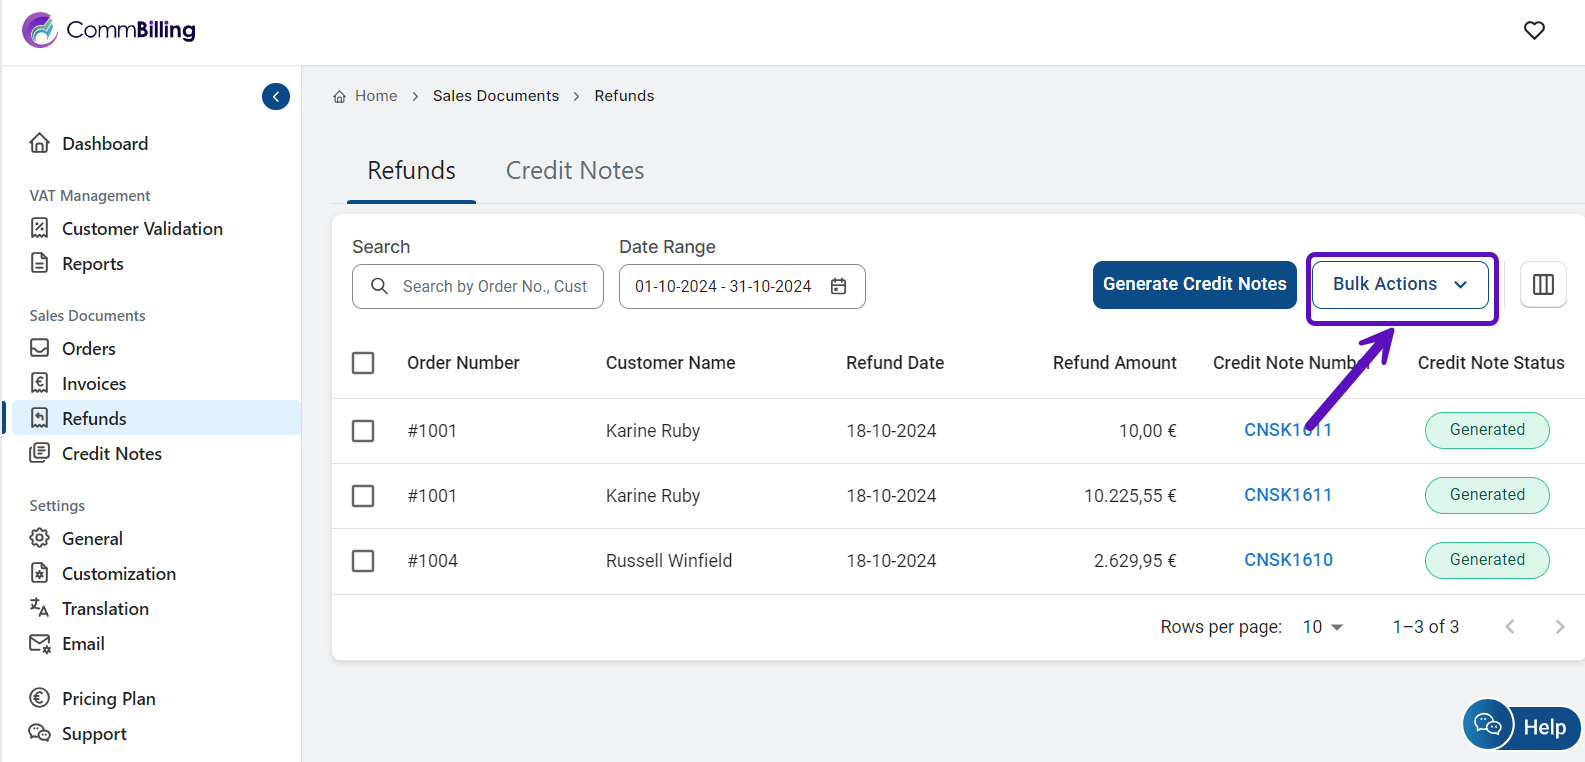The height and width of the screenshot is (762, 1585).
Task: Collapse the sidebar with the arrow button
Action: 276,97
